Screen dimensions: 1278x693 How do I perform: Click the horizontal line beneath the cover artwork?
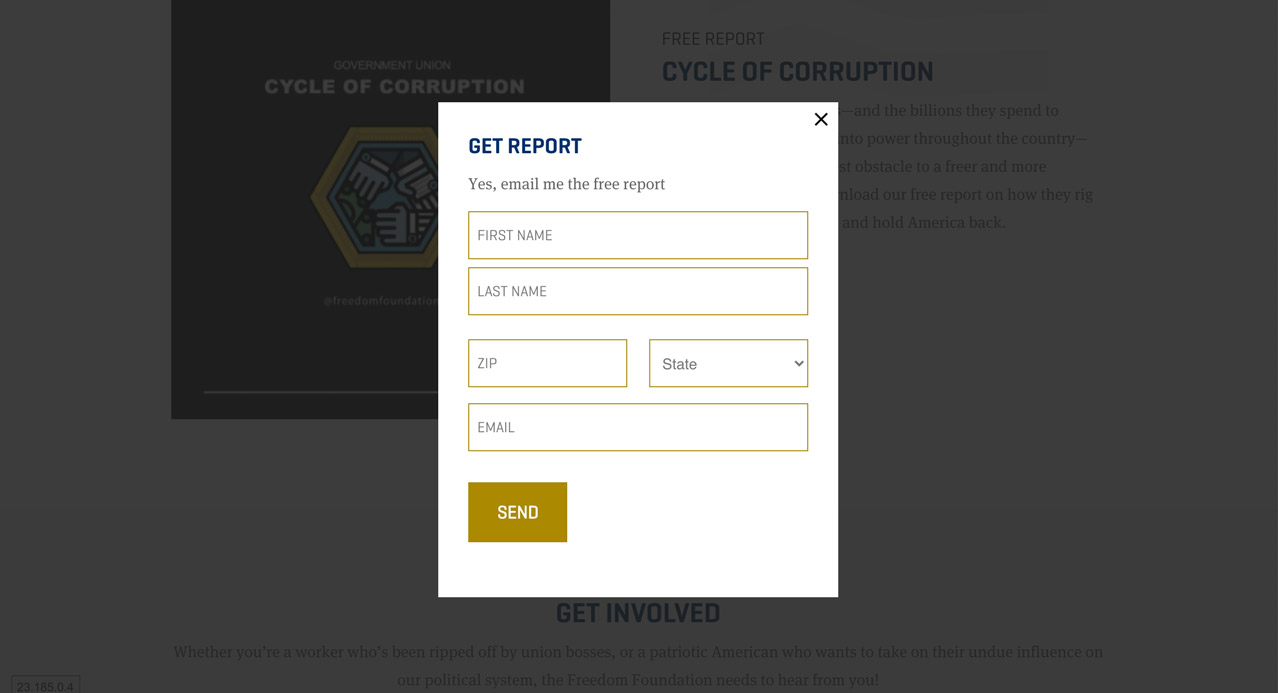tap(320, 392)
